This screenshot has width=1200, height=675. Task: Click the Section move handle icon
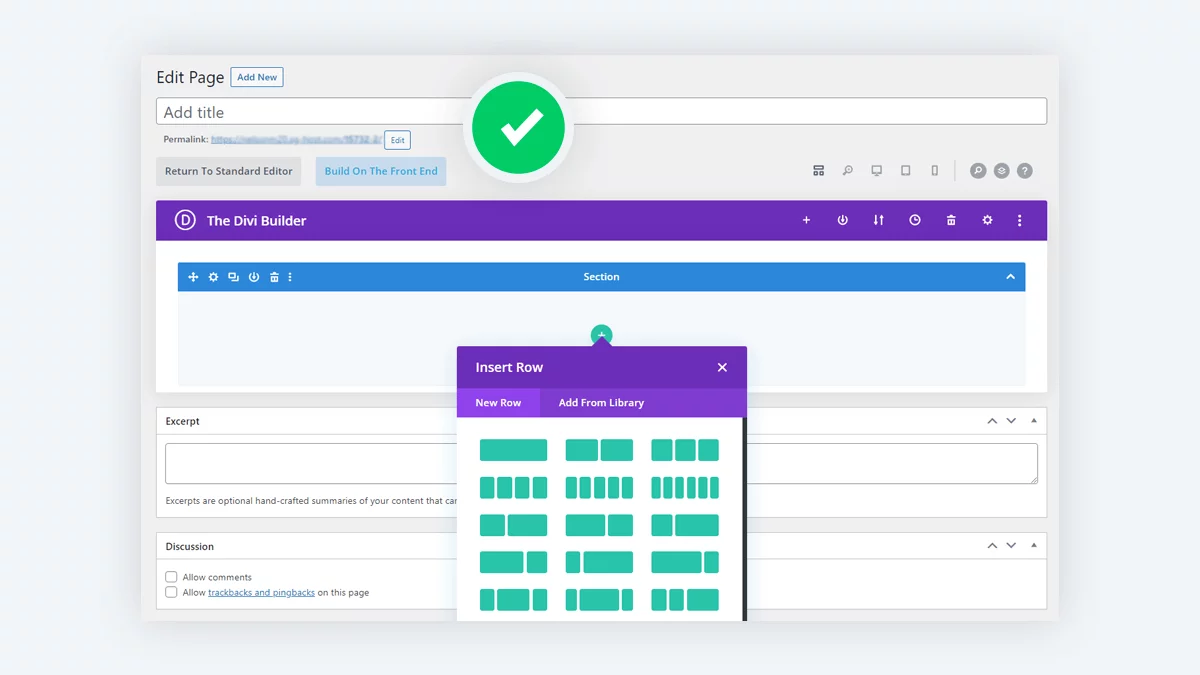pyautogui.click(x=193, y=277)
